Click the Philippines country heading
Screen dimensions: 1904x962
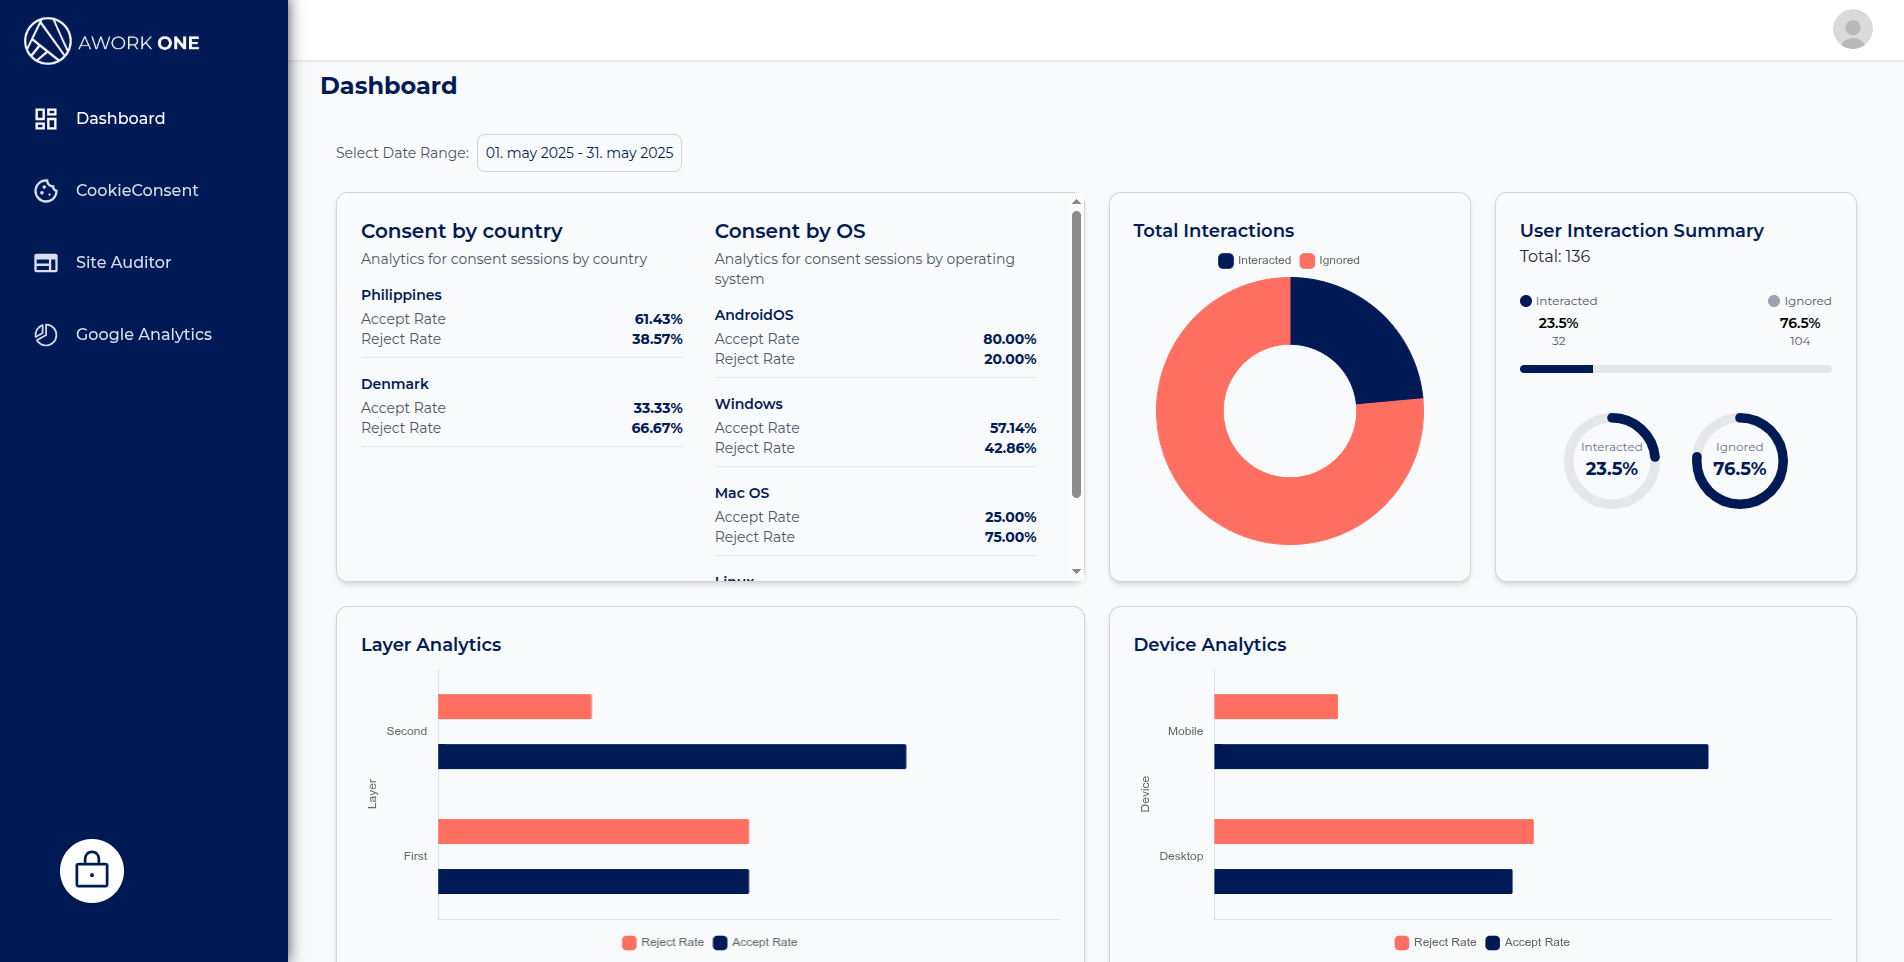(401, 295)
